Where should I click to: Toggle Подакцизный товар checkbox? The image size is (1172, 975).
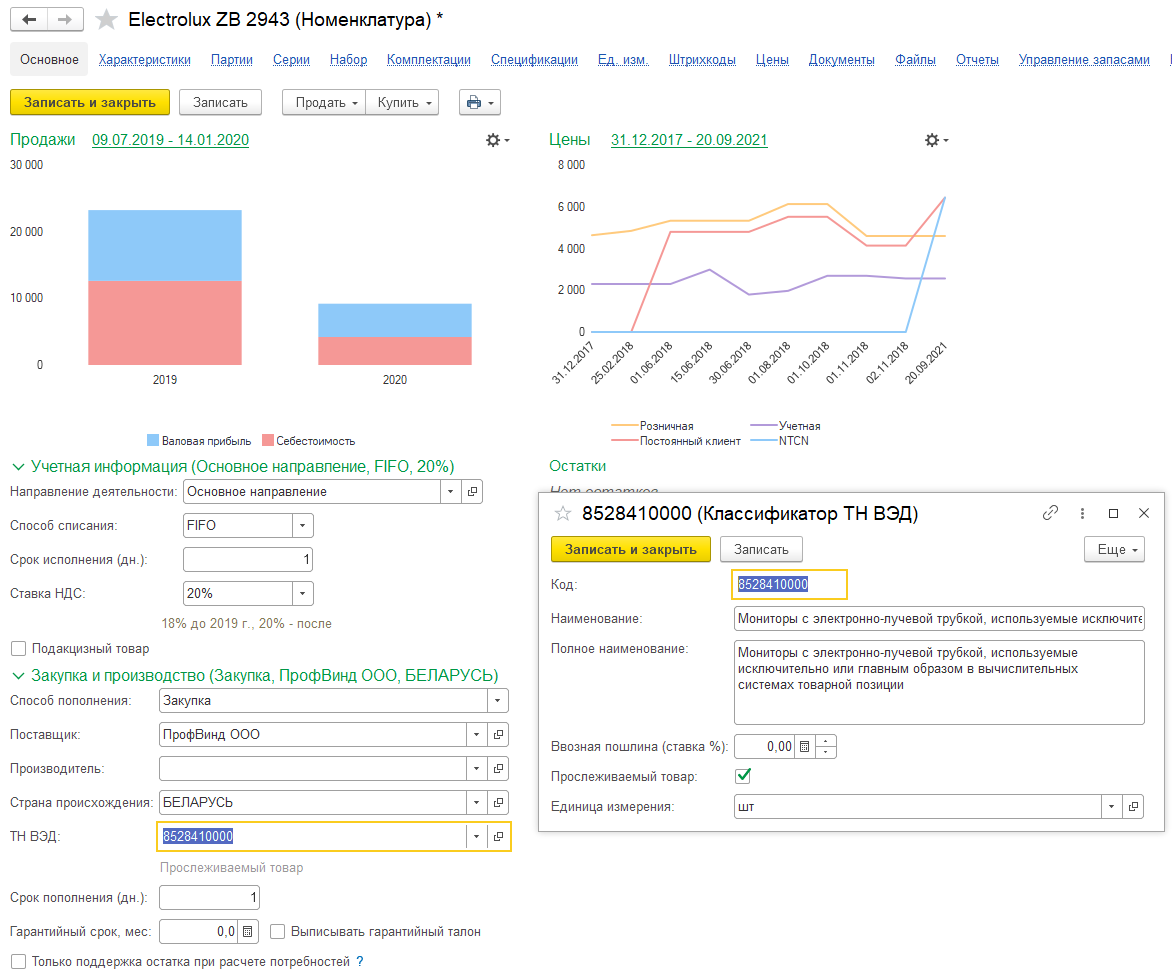pos(19,648)
